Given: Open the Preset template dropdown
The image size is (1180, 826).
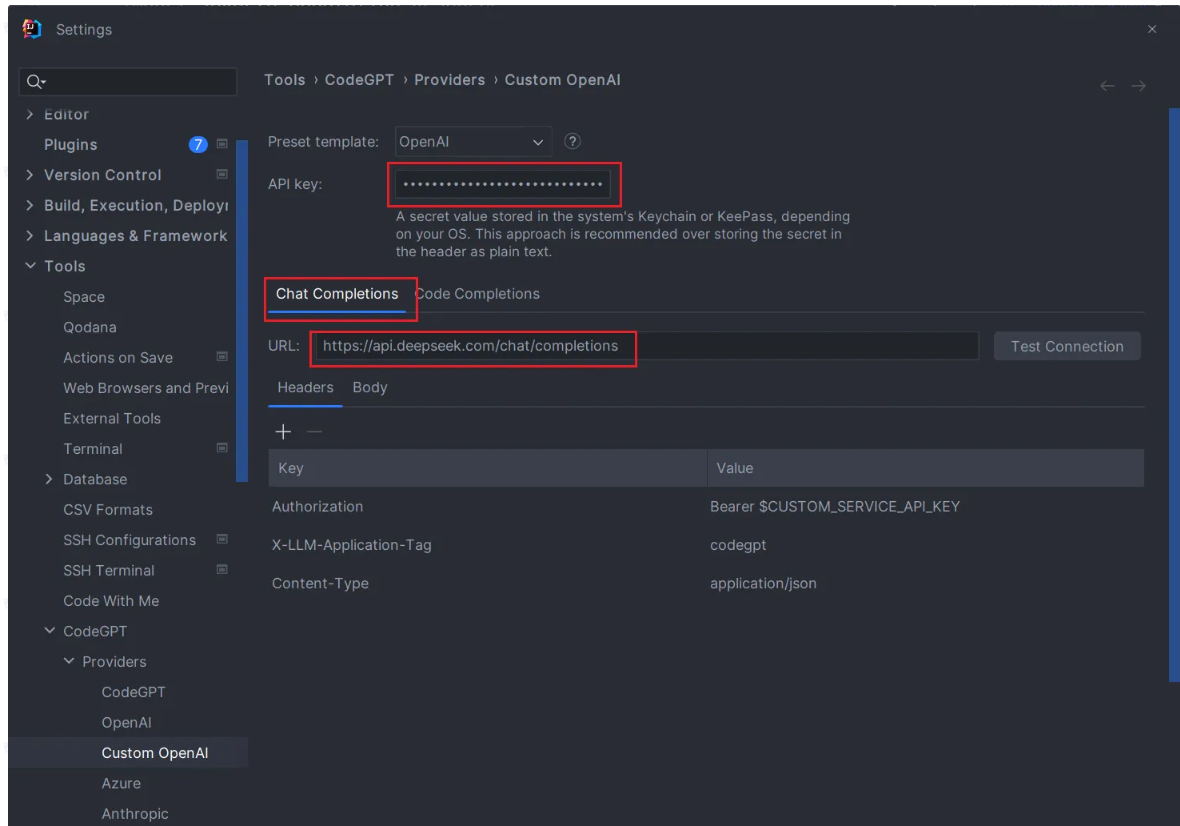Looking at the screenshot, I should click(x=473, y=141).
